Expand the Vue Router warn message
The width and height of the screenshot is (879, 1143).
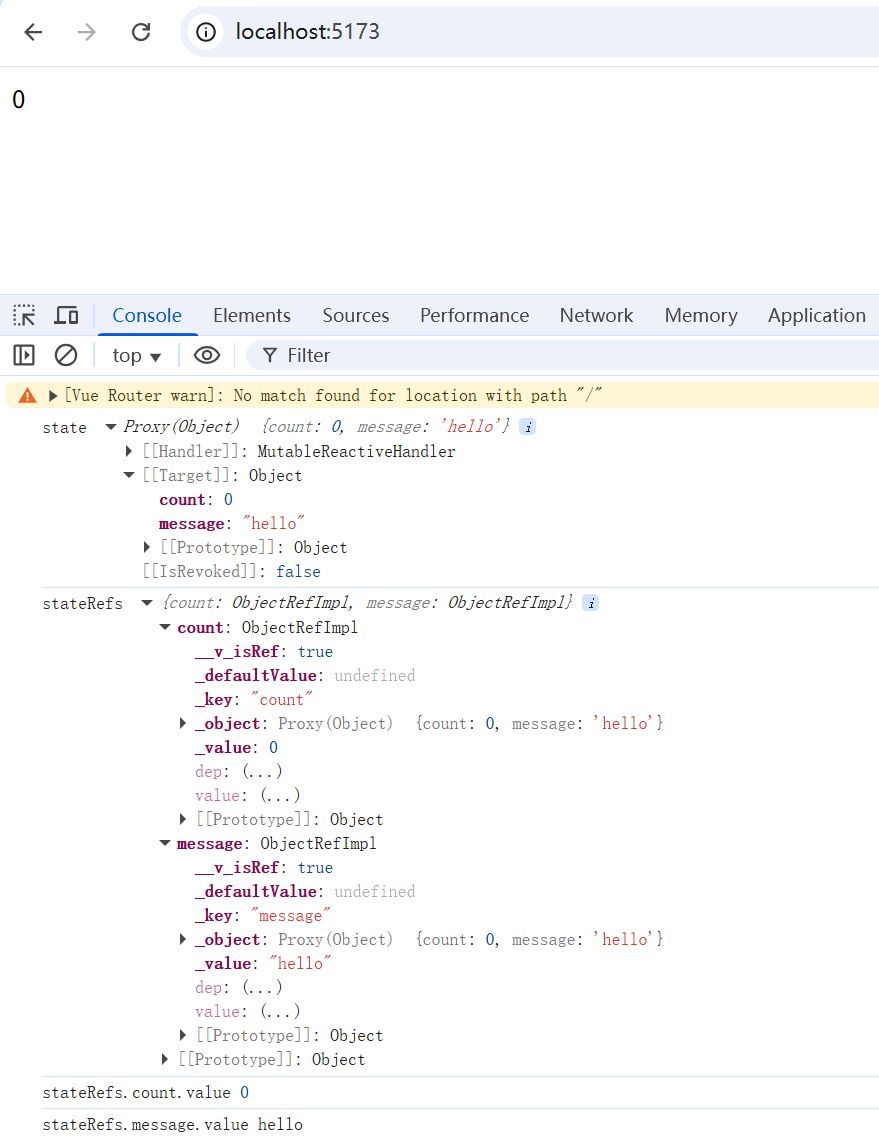[x=53, y=396]
